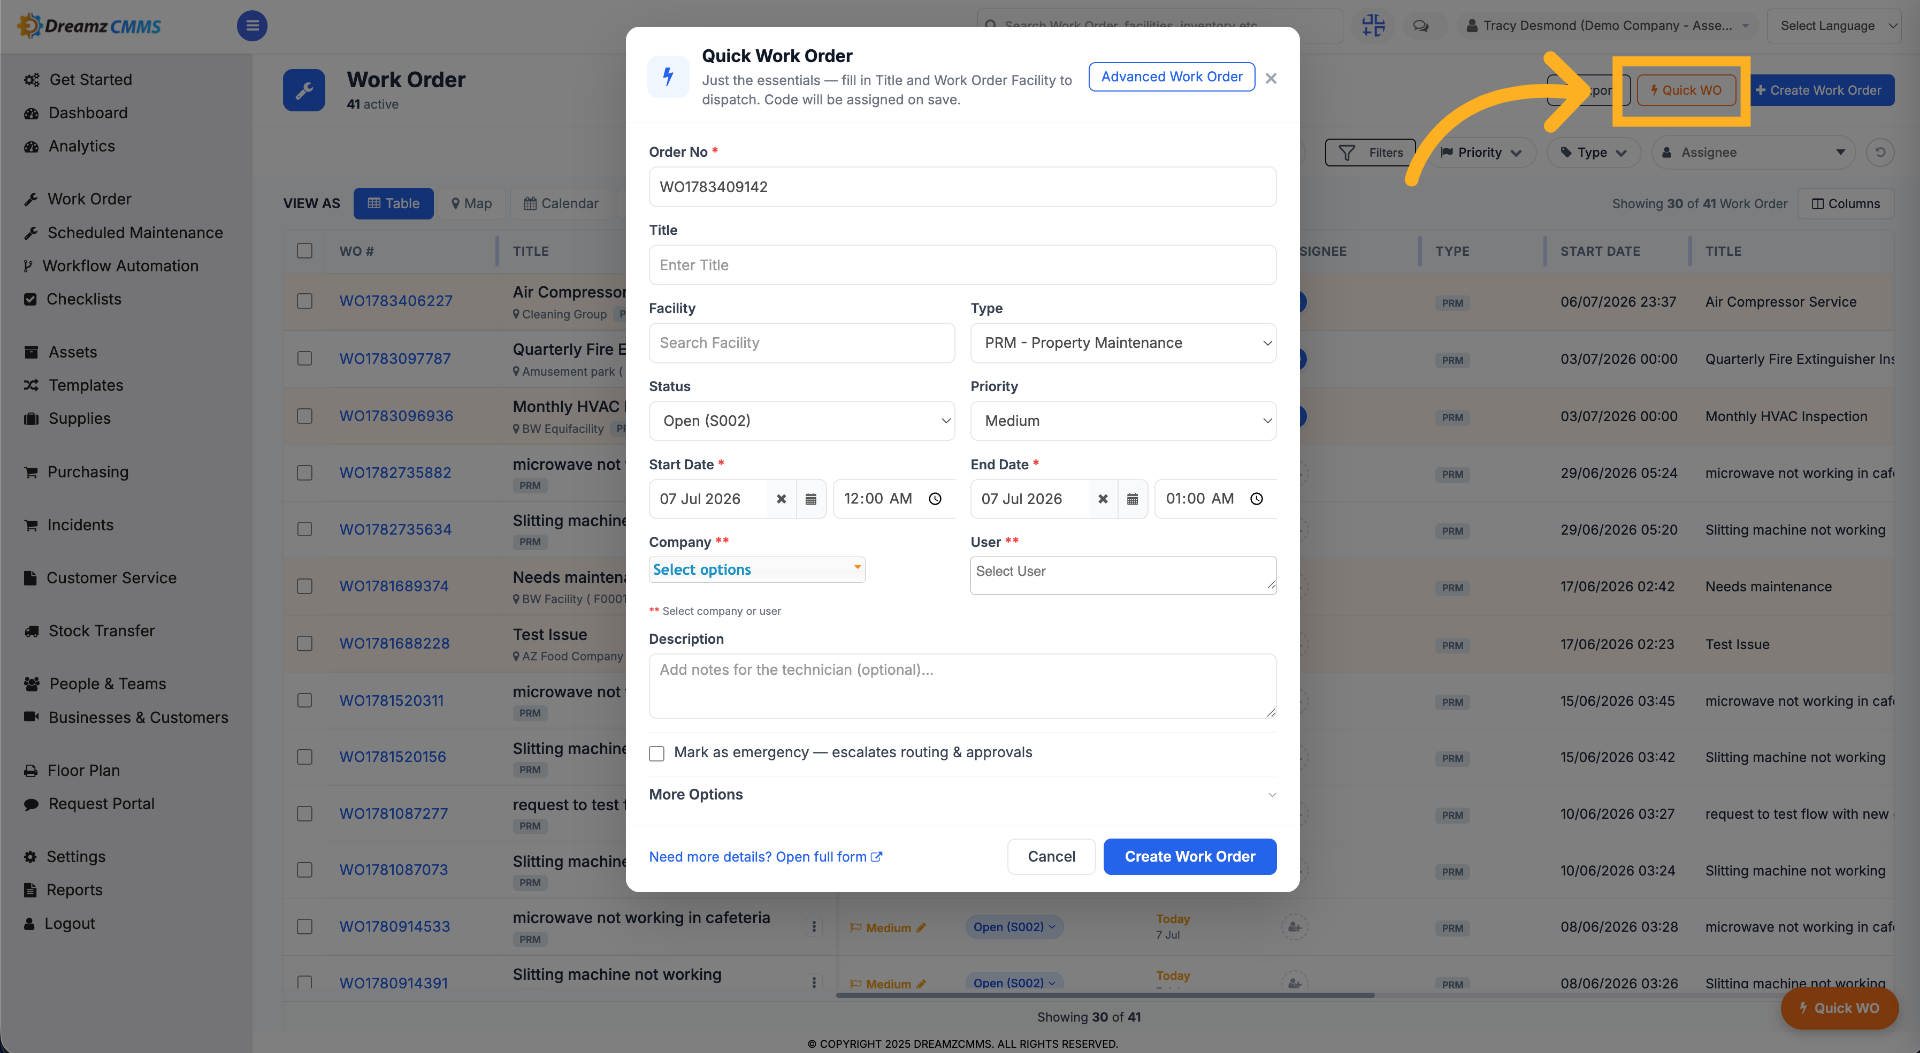Open People & Teams in sidebar

[107, 684]
